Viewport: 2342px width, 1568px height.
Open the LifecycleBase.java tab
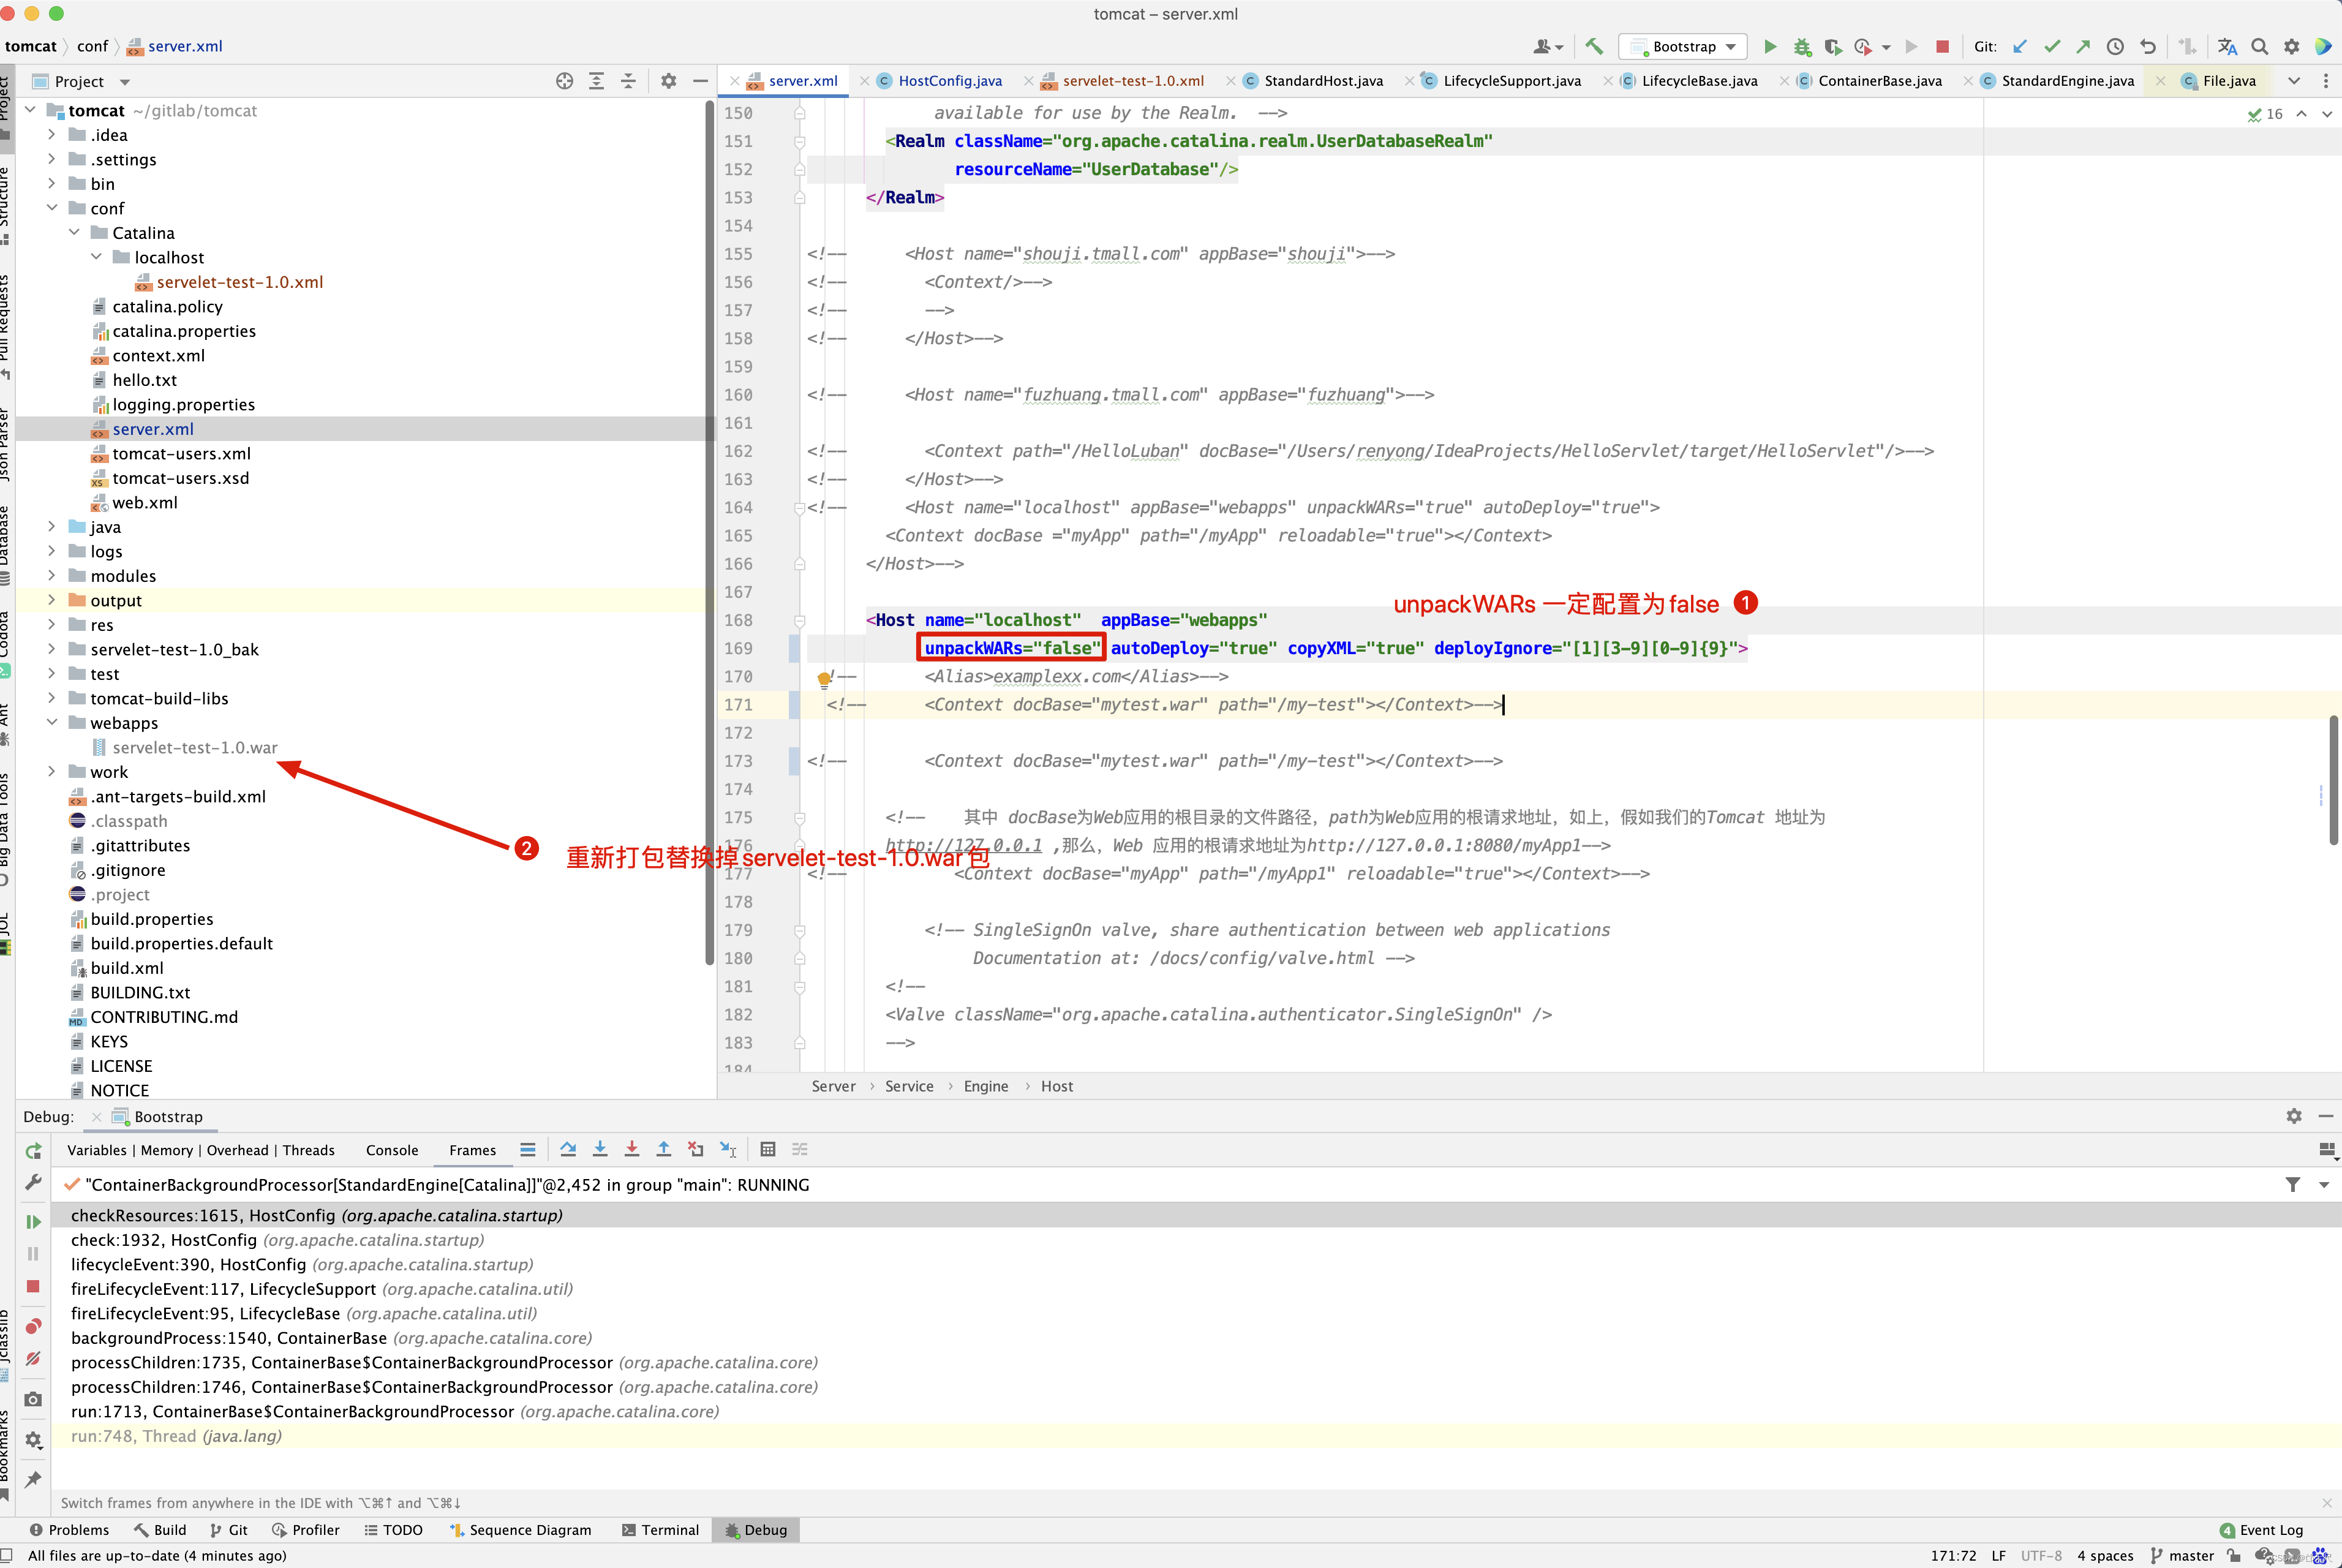click(x=1698, y=81)
